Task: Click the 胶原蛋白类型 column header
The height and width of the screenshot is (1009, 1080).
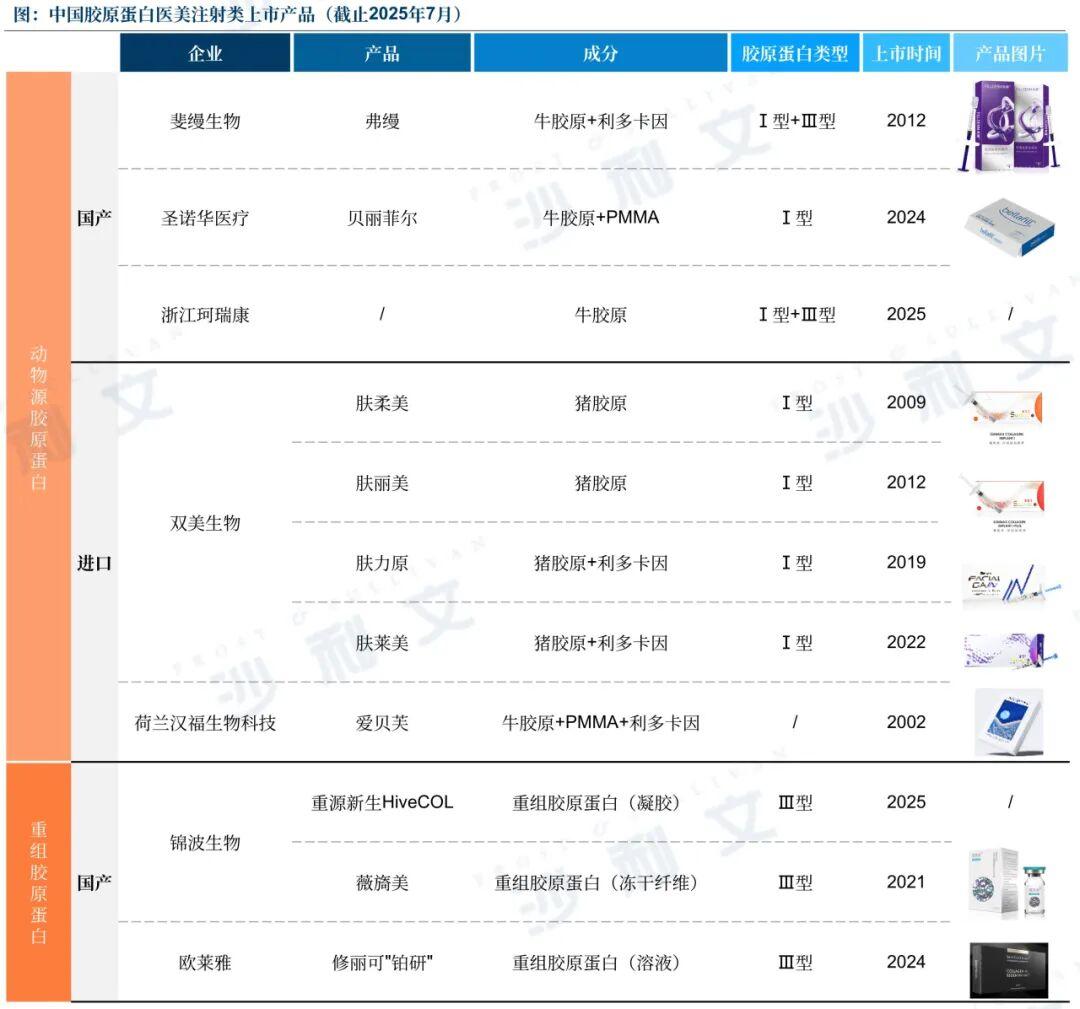Action: pyautogui.click(x=794, y=54)
